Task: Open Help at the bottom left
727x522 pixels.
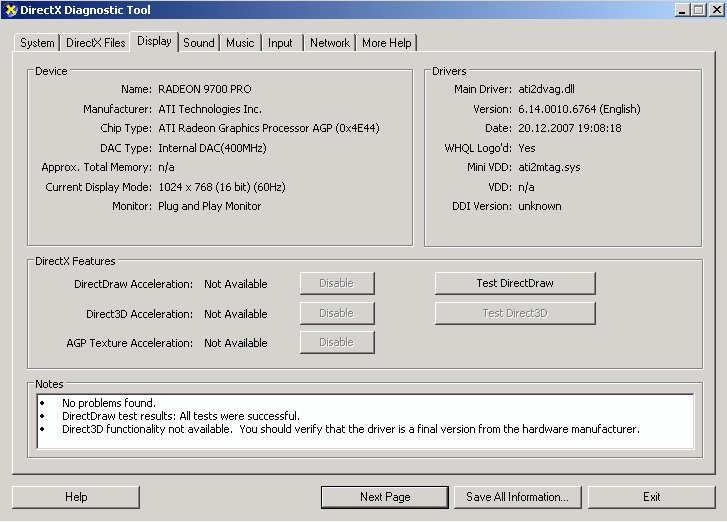Action: pos(76,497)
